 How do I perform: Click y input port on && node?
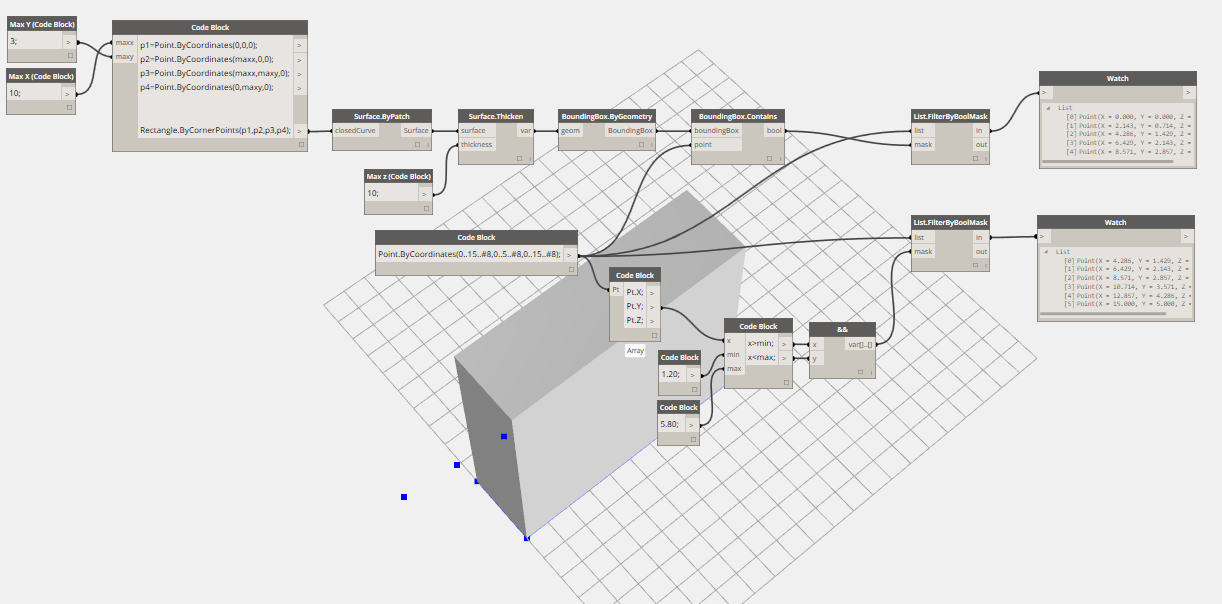pos(815,358)
